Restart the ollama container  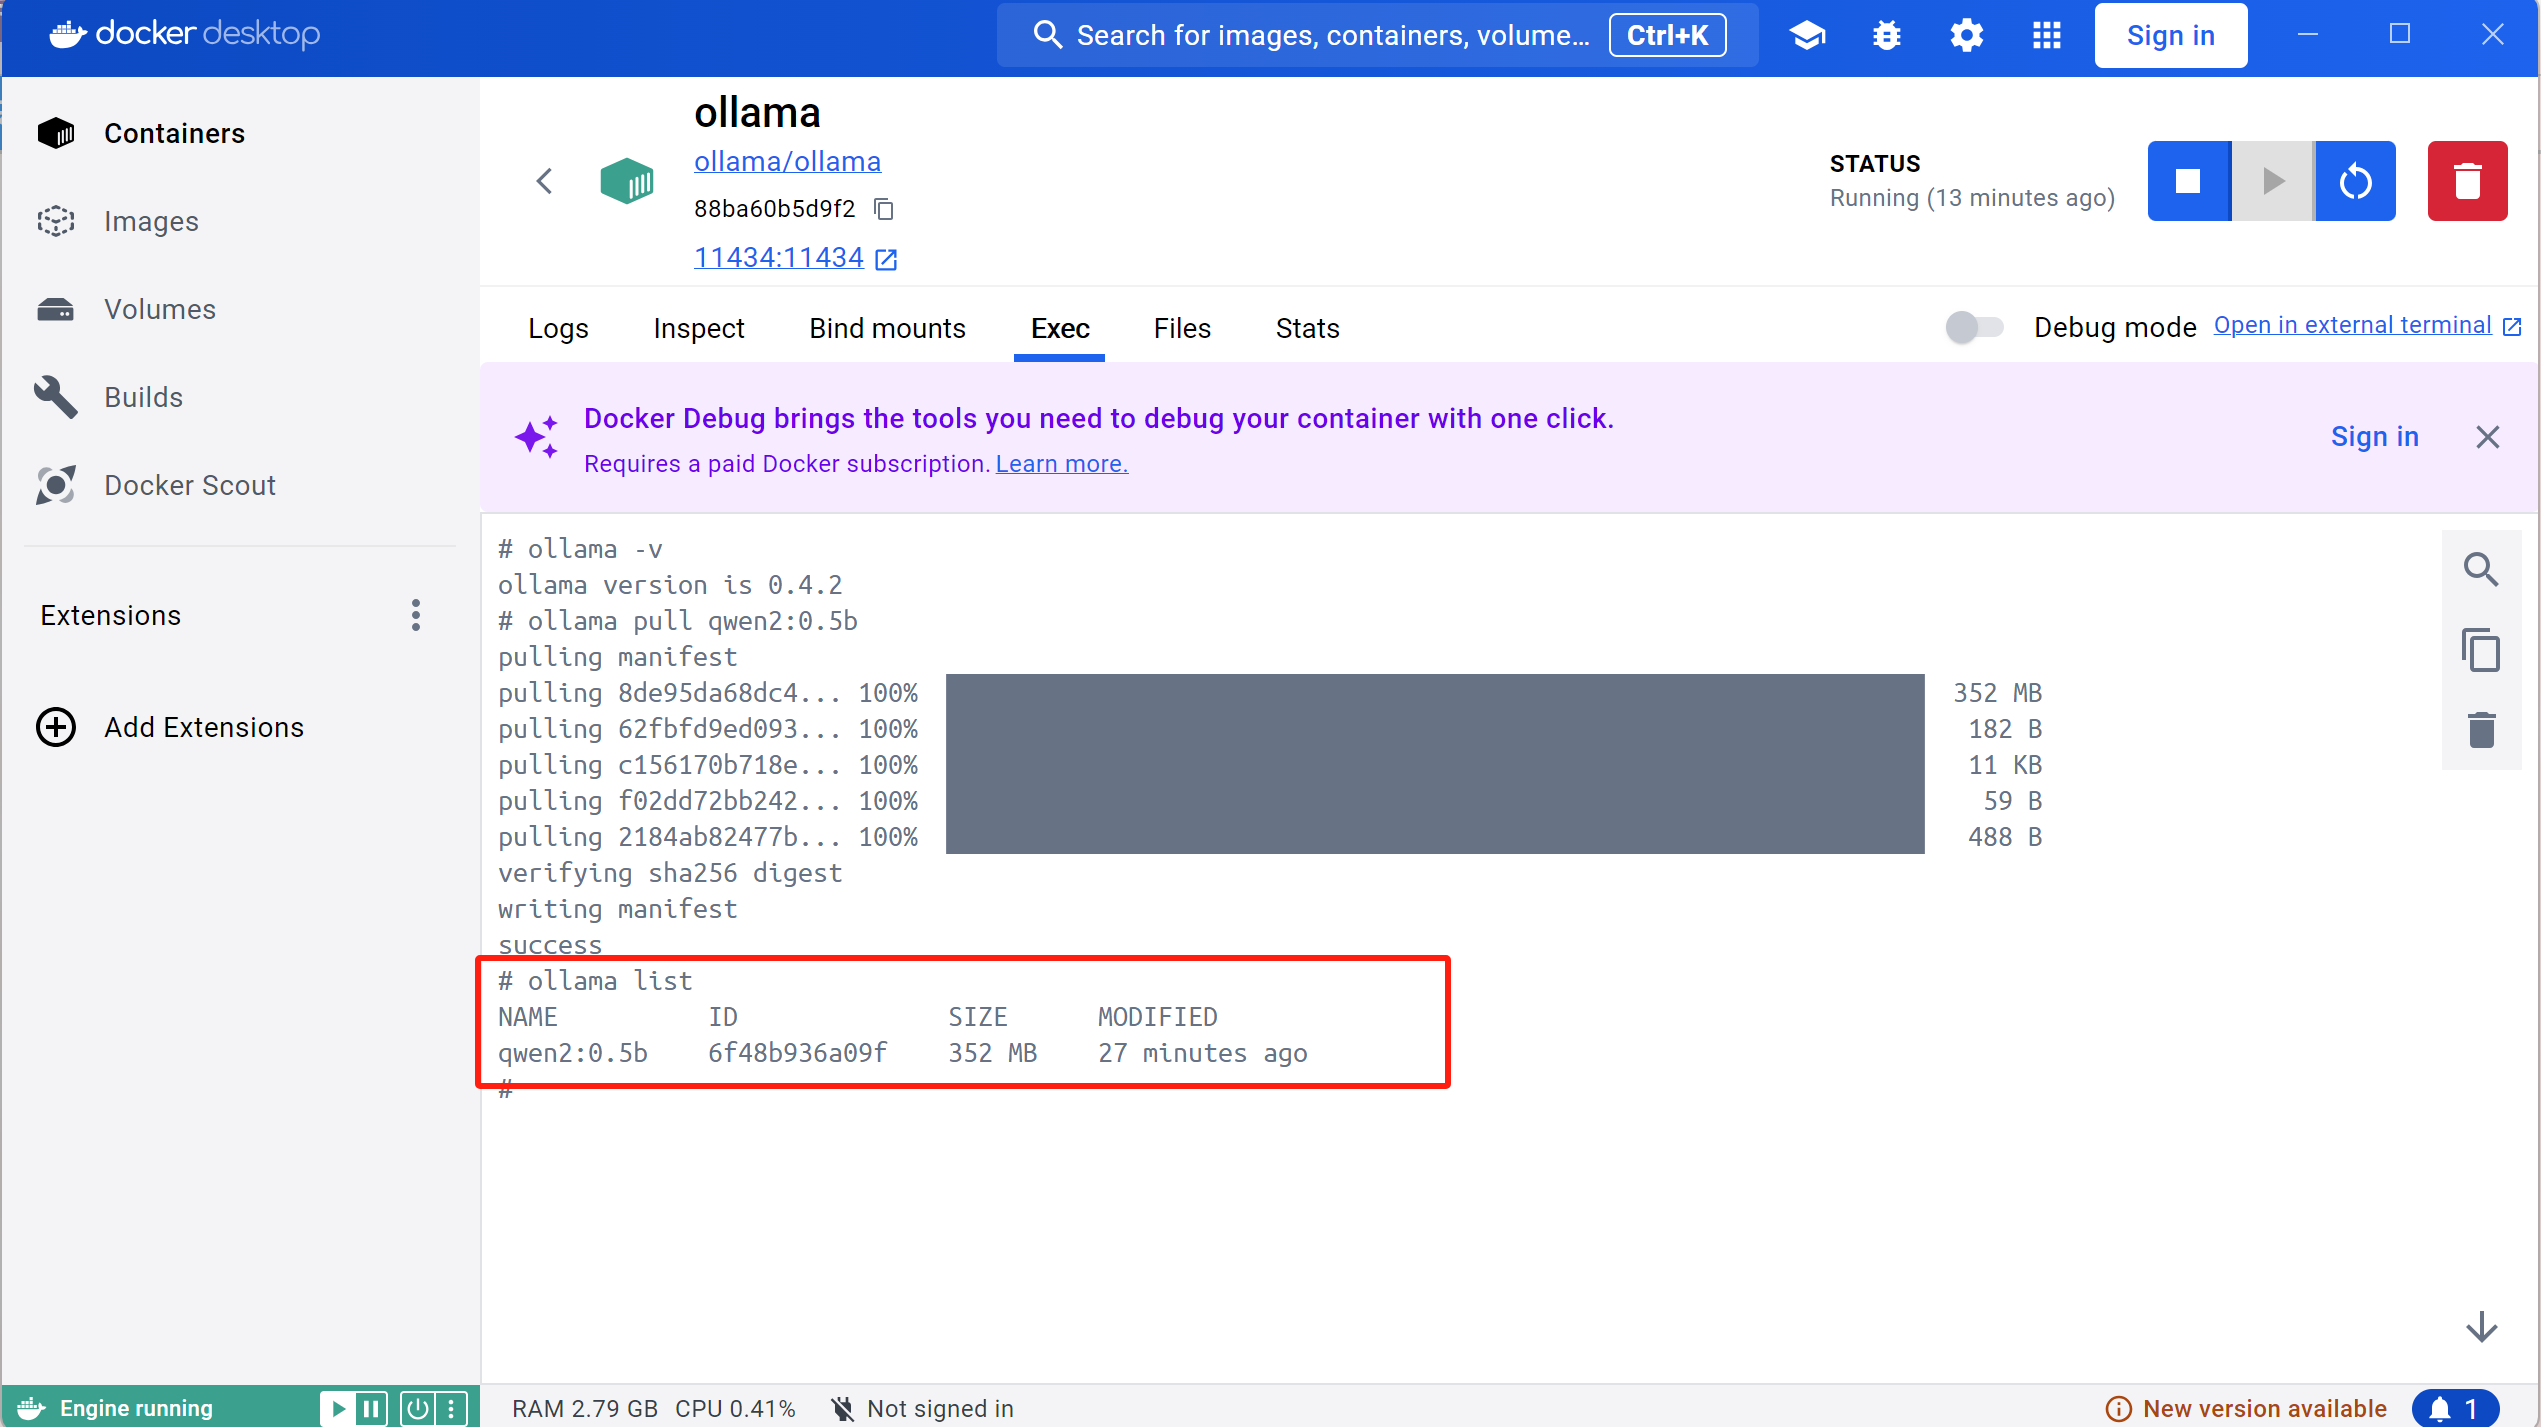2355,181
